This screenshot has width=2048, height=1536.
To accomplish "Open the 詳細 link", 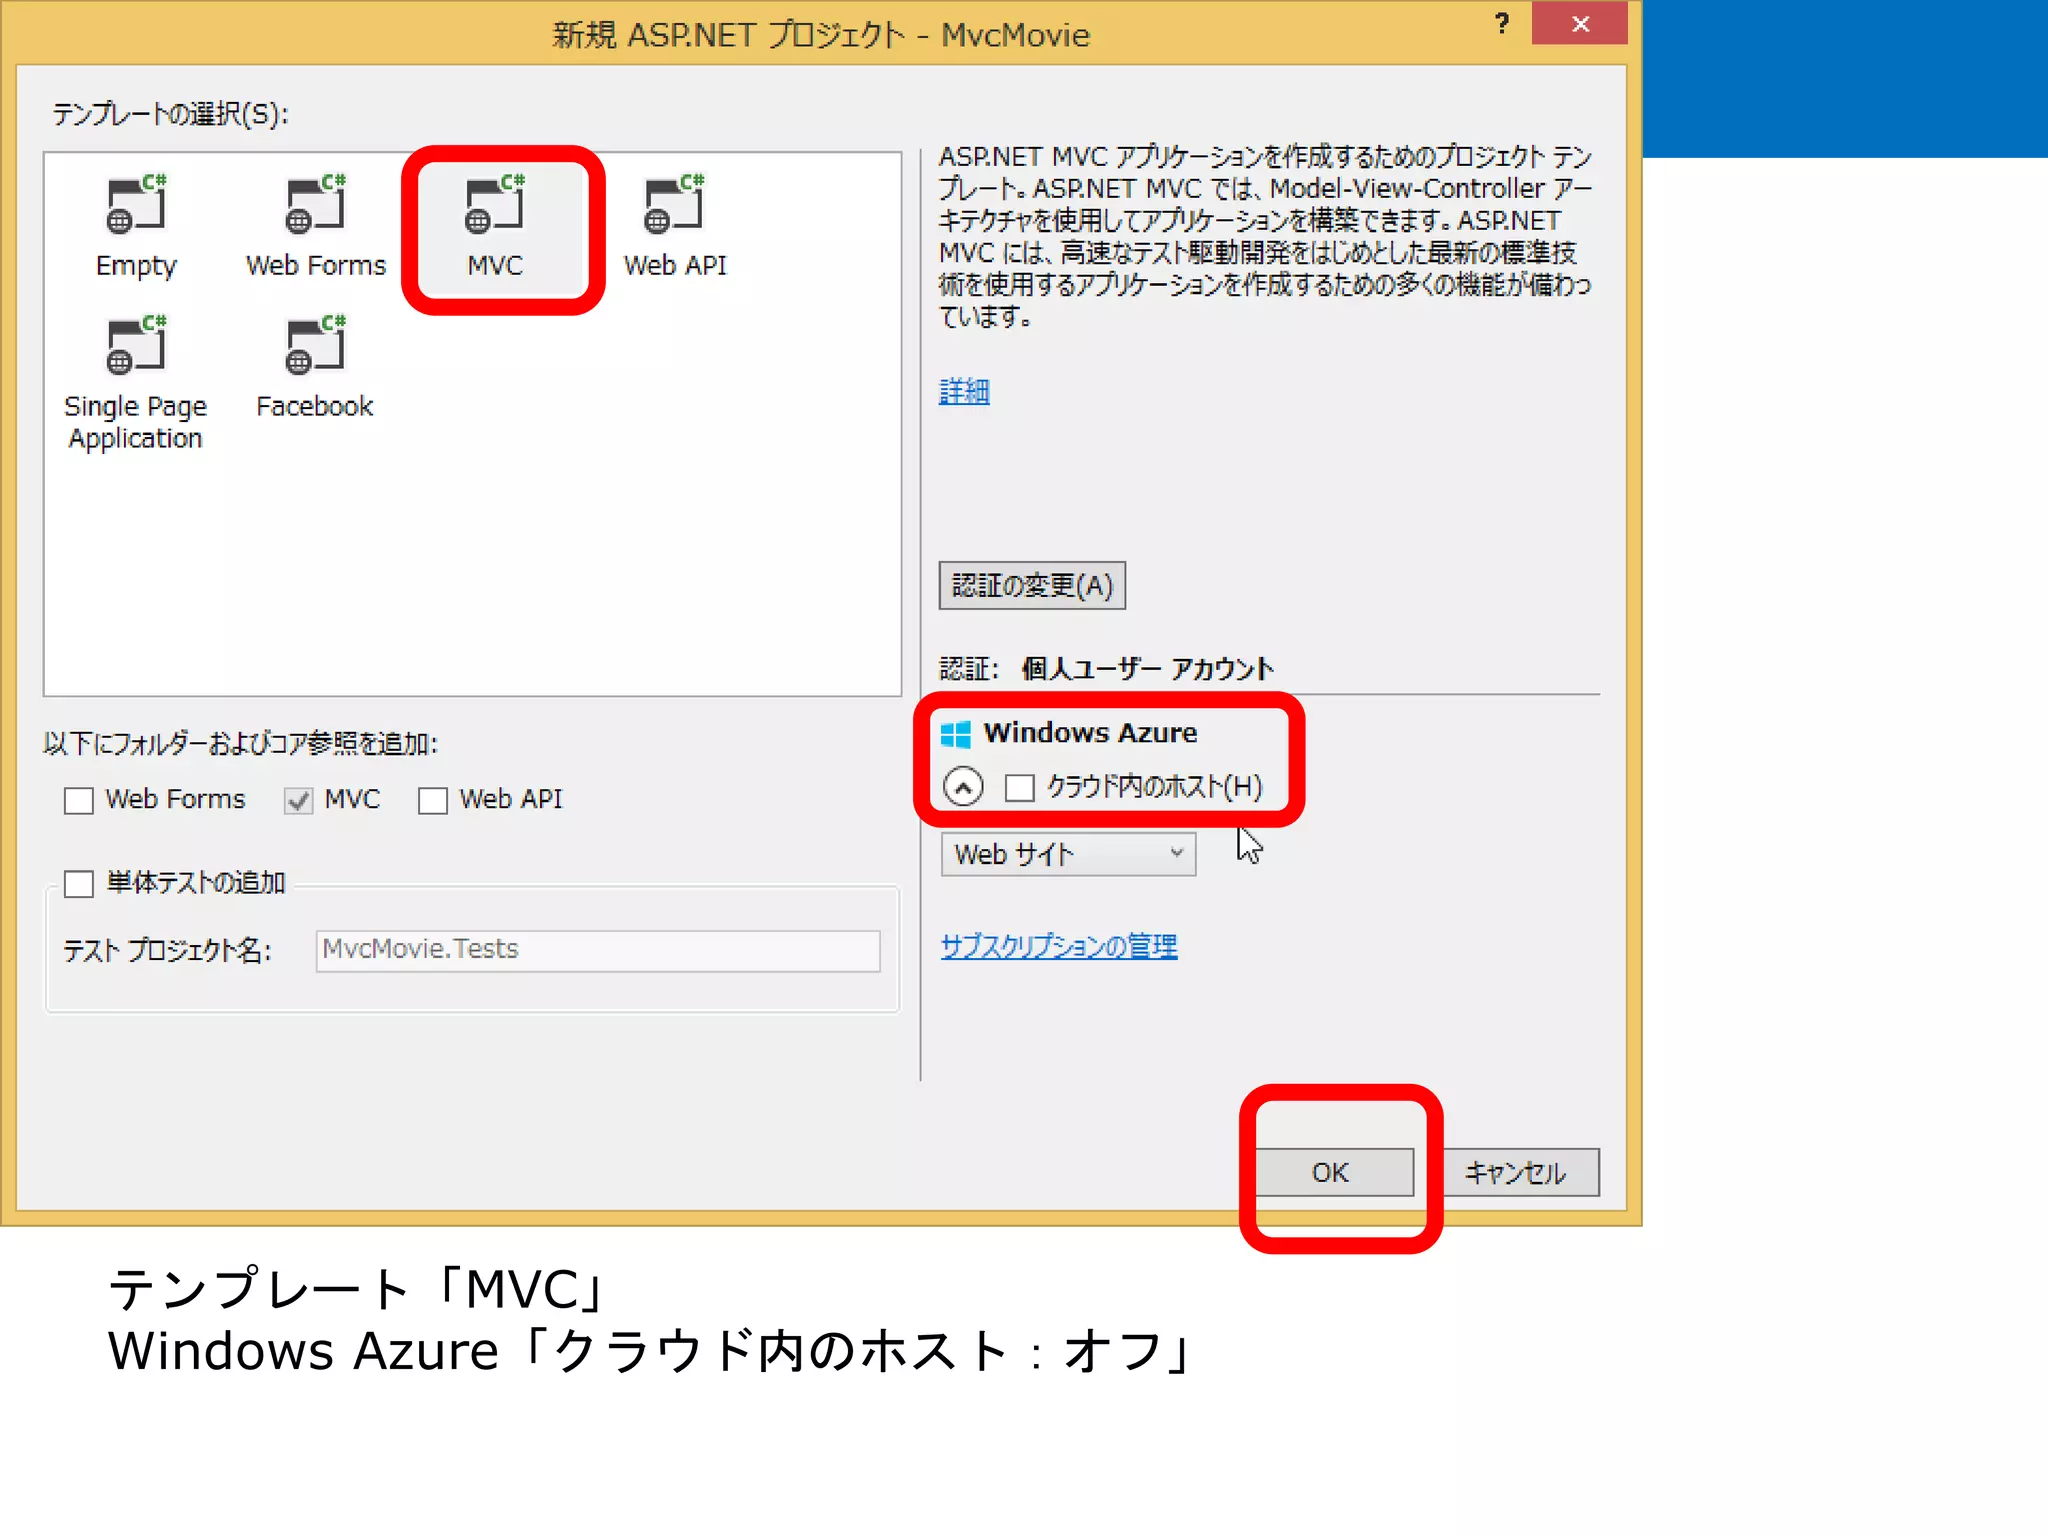I will coord(964,391).
